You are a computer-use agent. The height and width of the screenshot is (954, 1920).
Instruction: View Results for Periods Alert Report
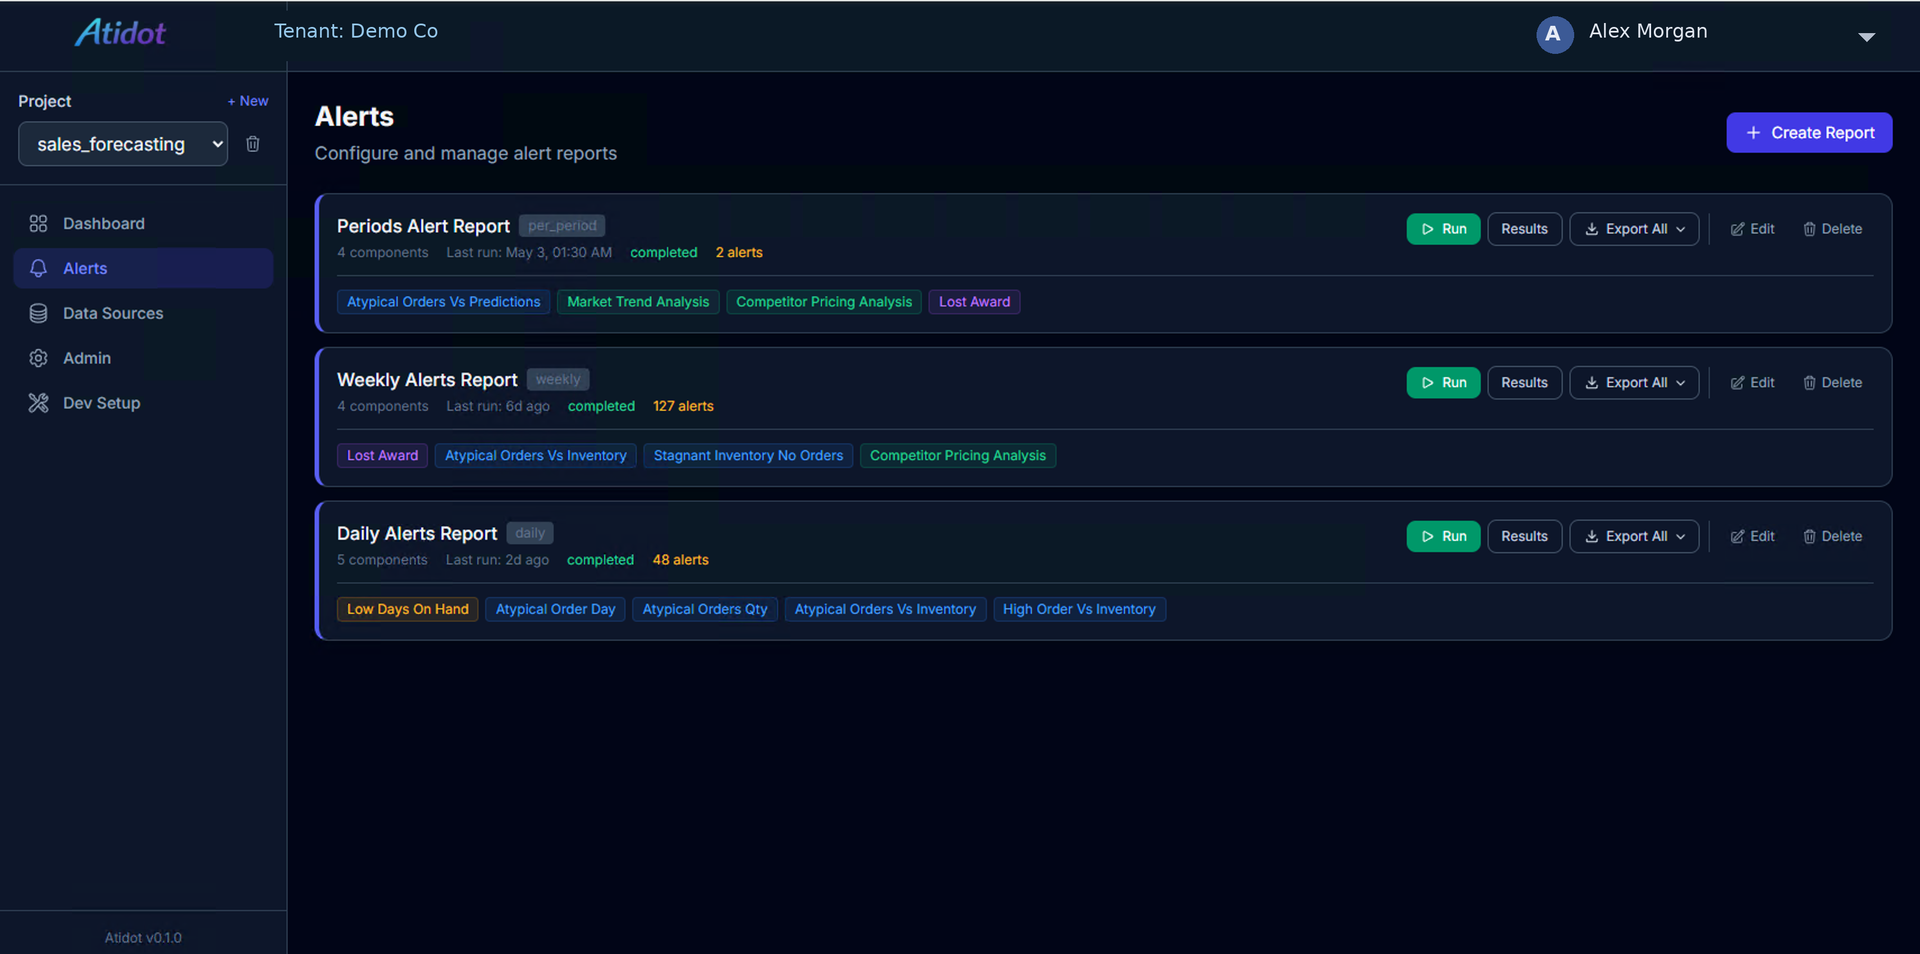pyautogui.click(x=1524, y=229)
